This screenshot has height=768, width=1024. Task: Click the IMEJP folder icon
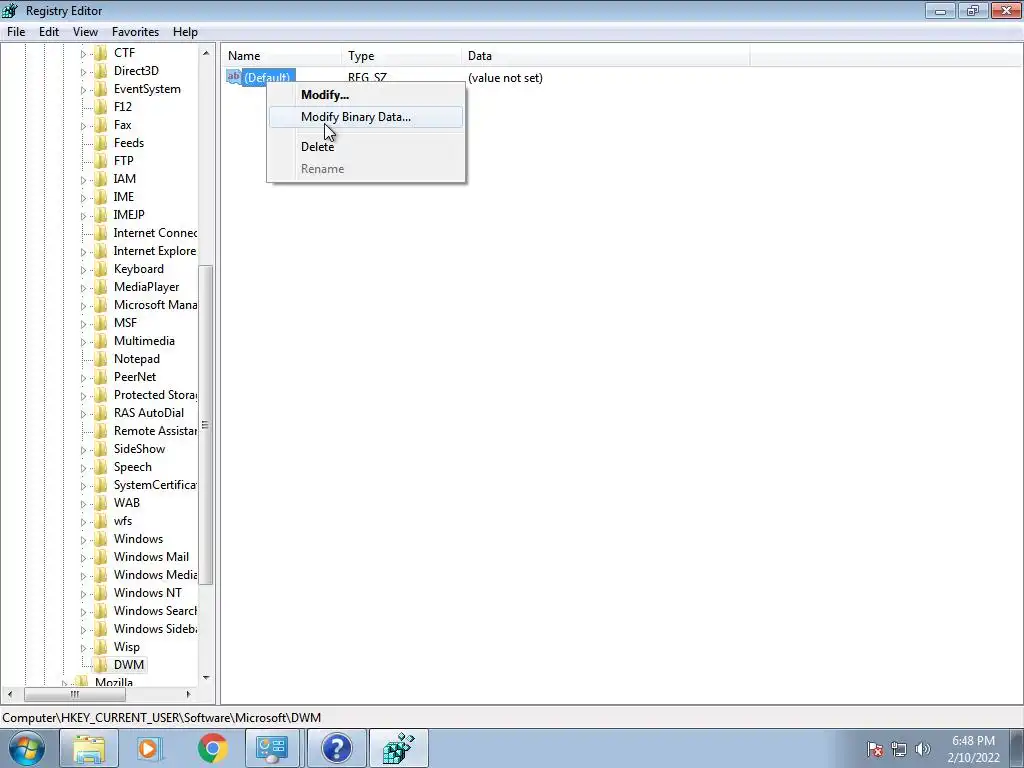coord(101,215)
